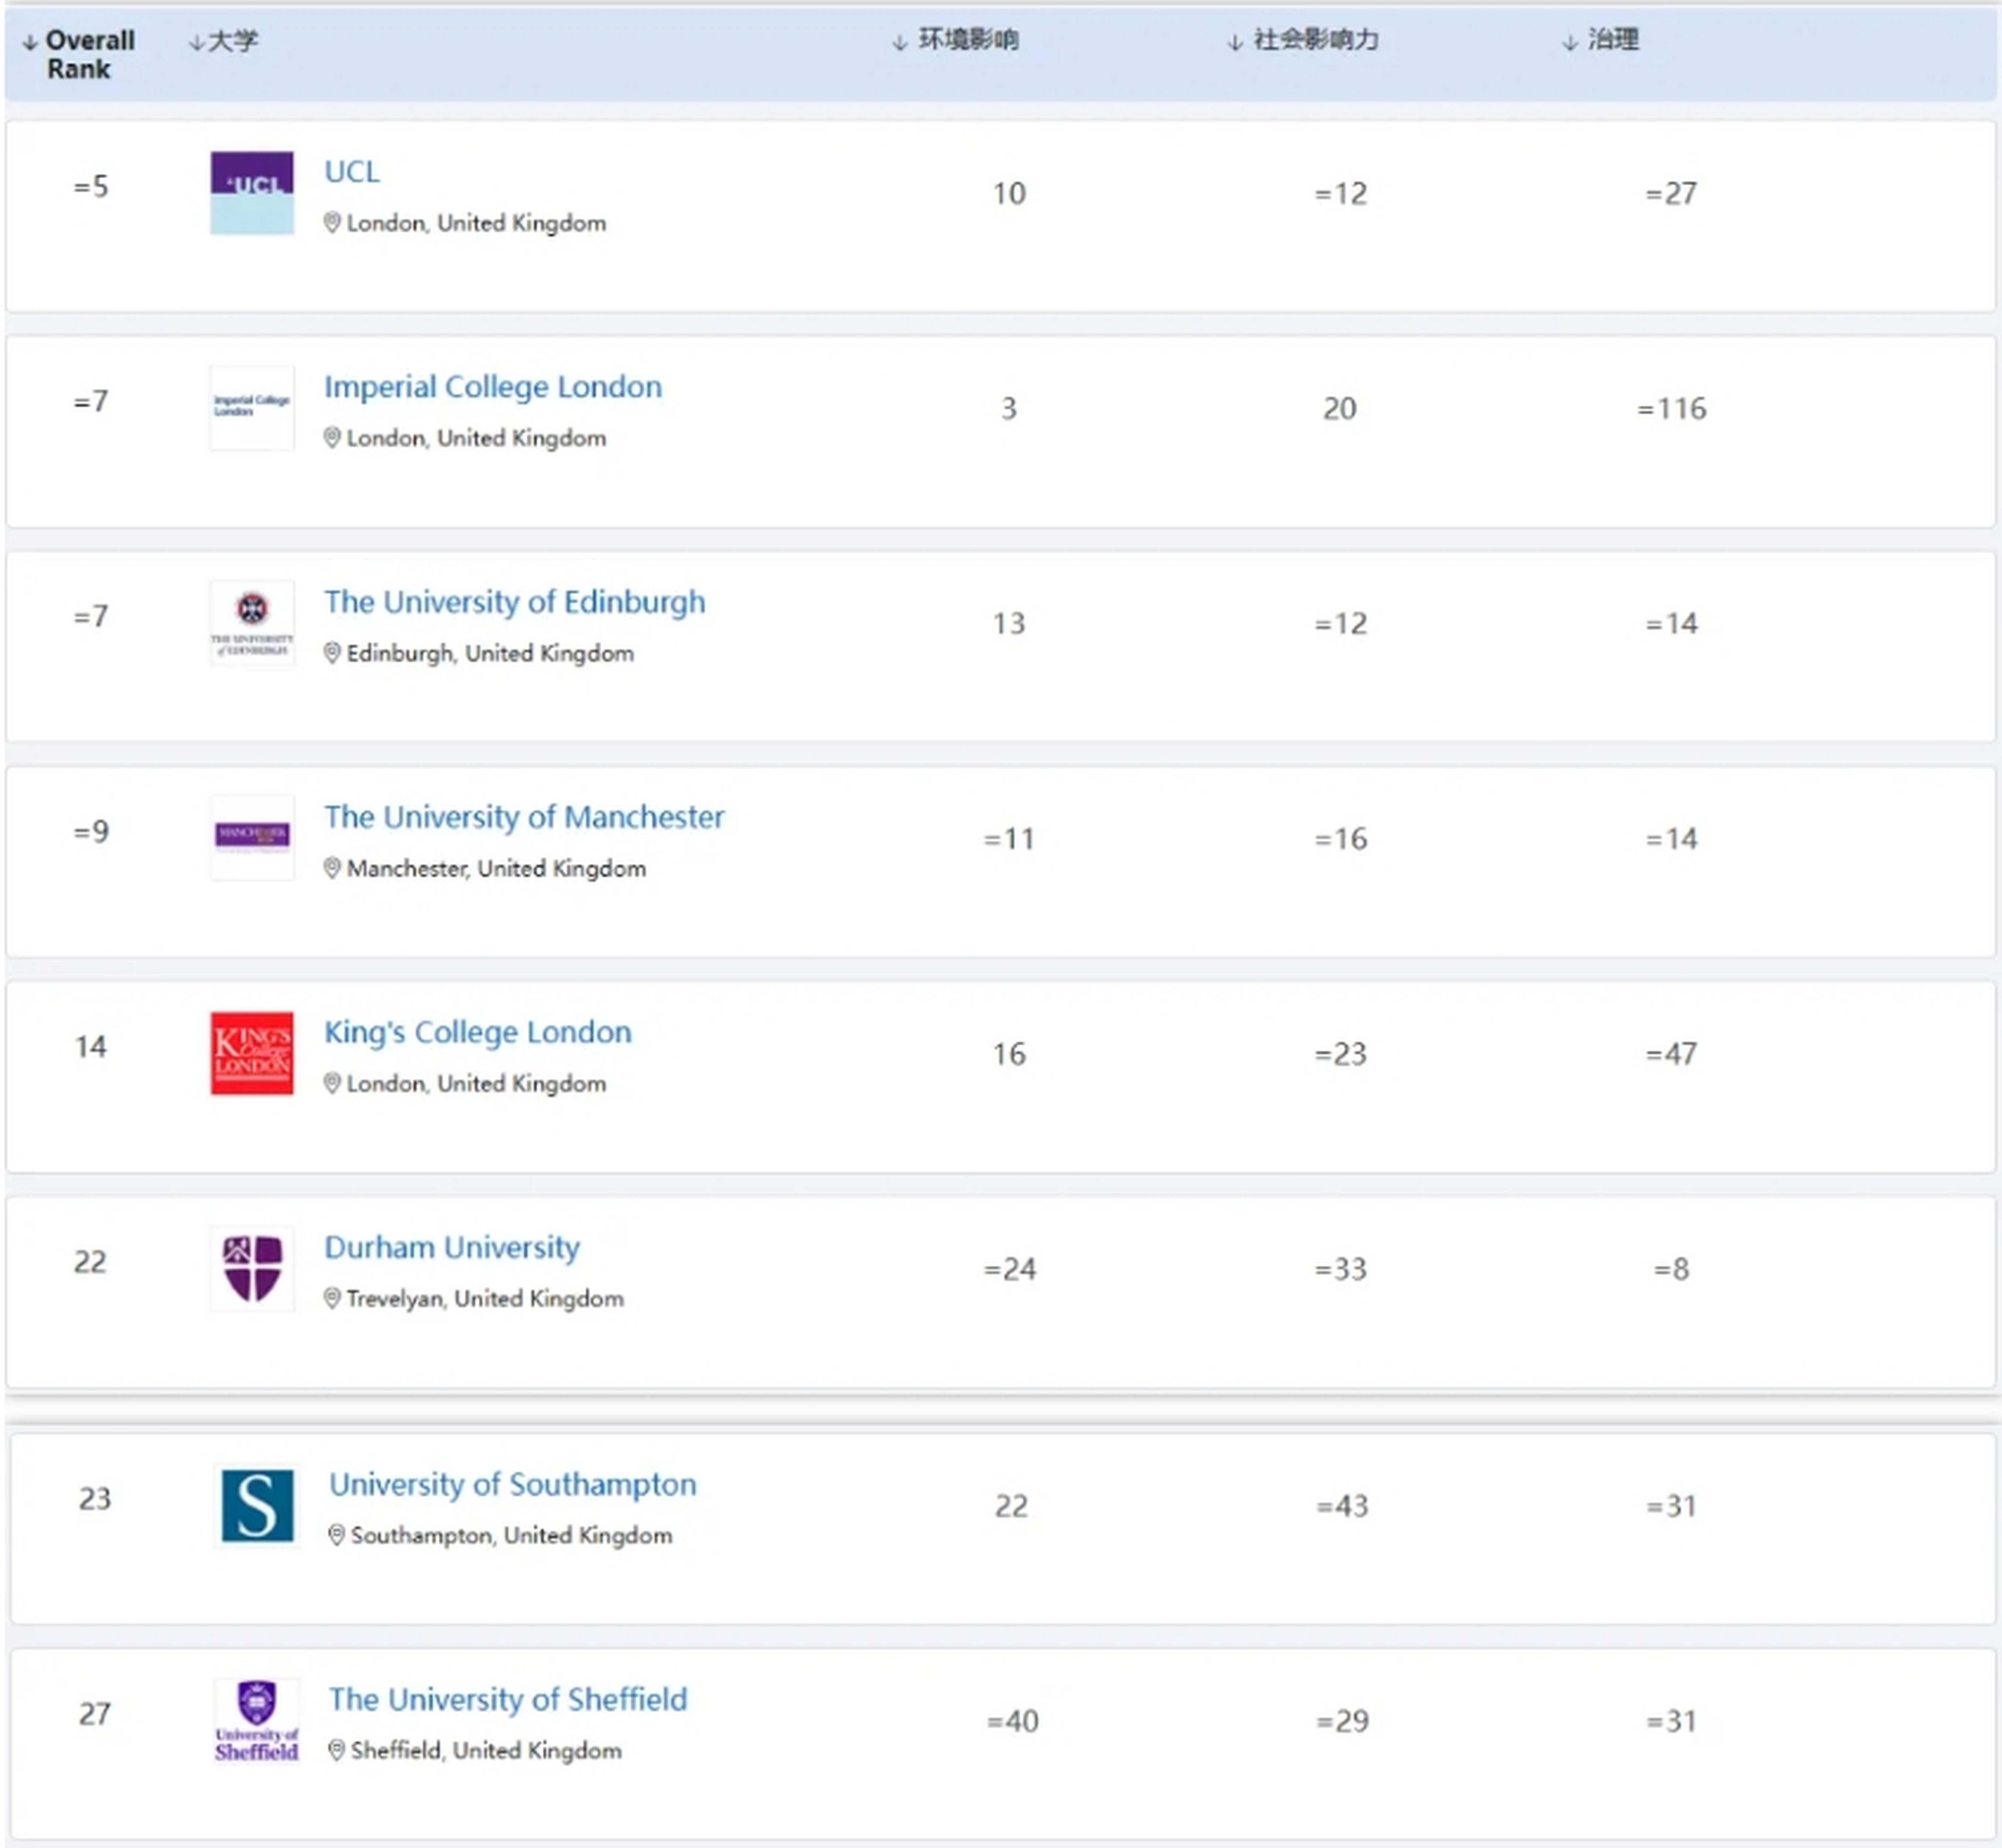Click location pin icon beside Sheffield, United Kingdom
This screenshot has width=2002, height=1848.
tap(337, 1750)
